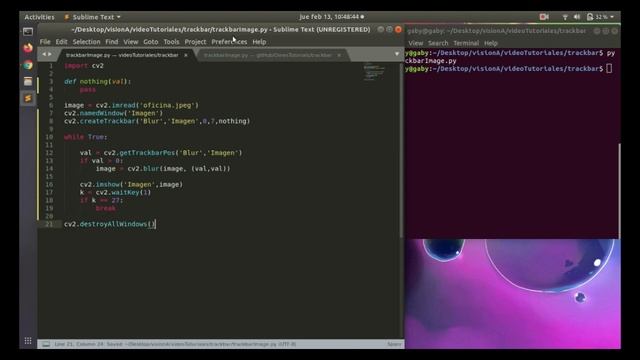Switch to the videoTutoriales trackbarImage.py tab
Viewport: 640px width, 360px height.
[x=122, y=55]
